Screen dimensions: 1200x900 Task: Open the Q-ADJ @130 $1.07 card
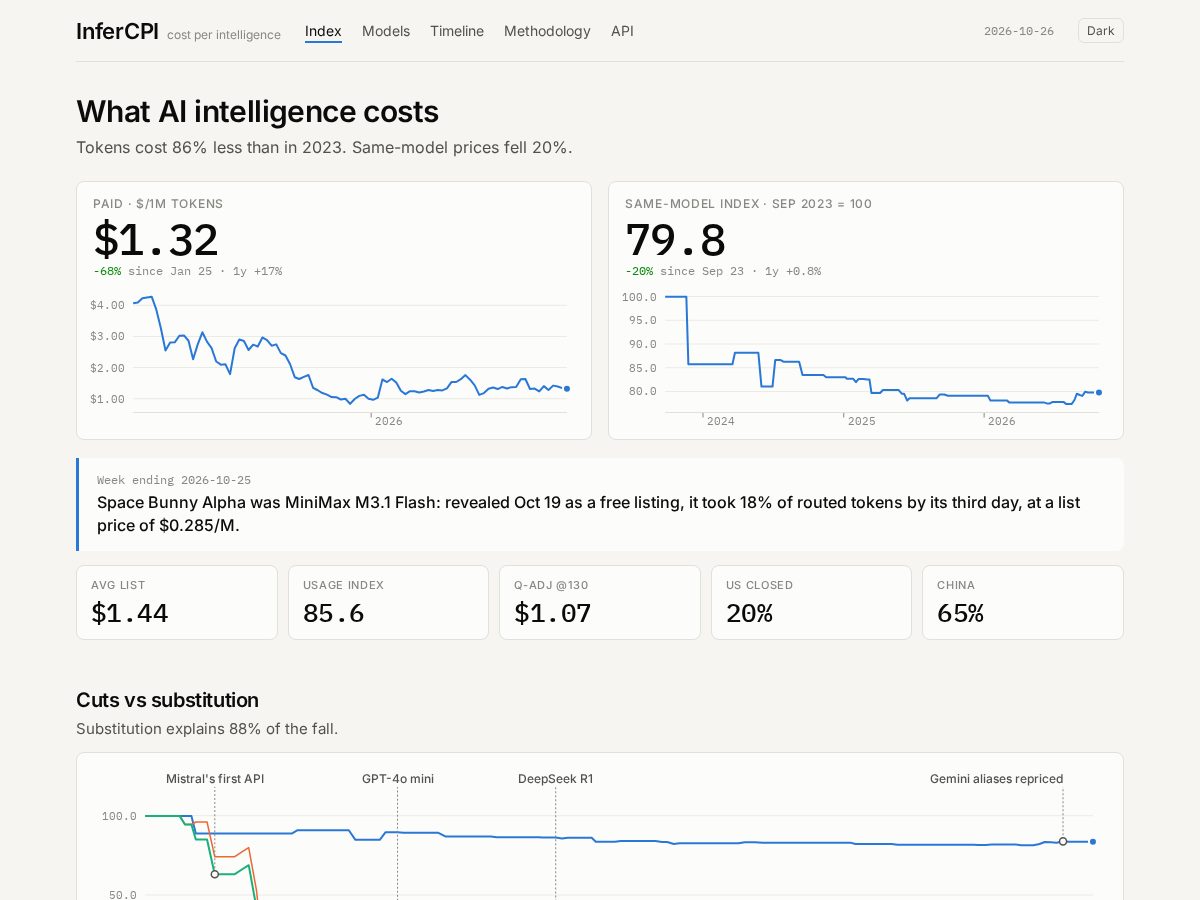coord(600,602)
